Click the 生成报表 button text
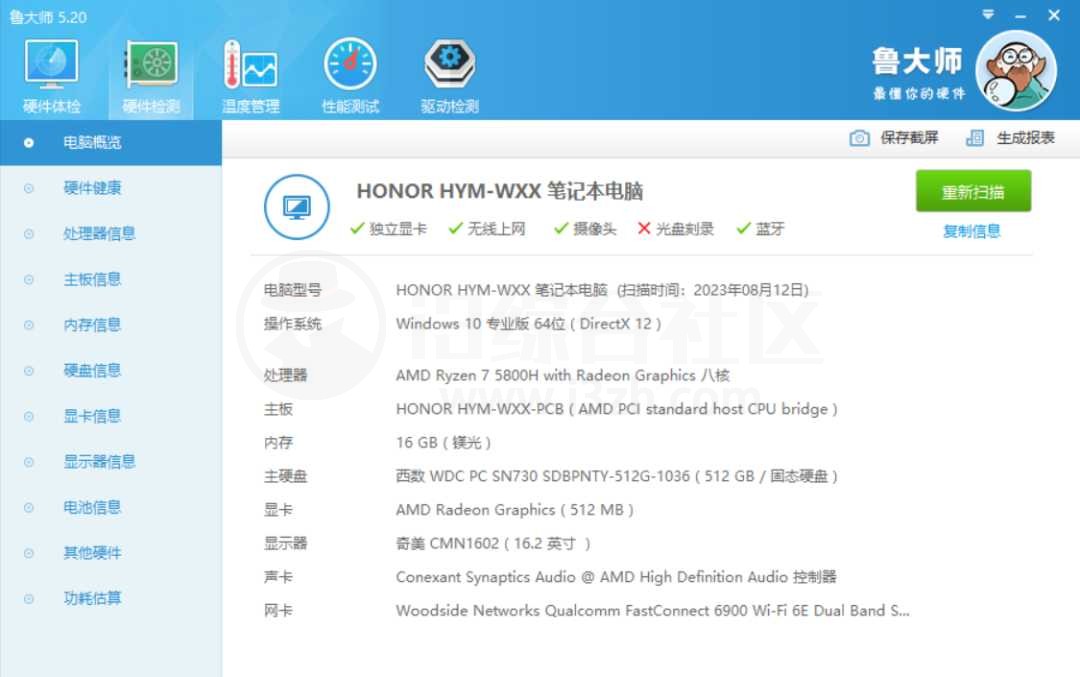Viewport: 1080px width, 677px height. pos(1026,138)
